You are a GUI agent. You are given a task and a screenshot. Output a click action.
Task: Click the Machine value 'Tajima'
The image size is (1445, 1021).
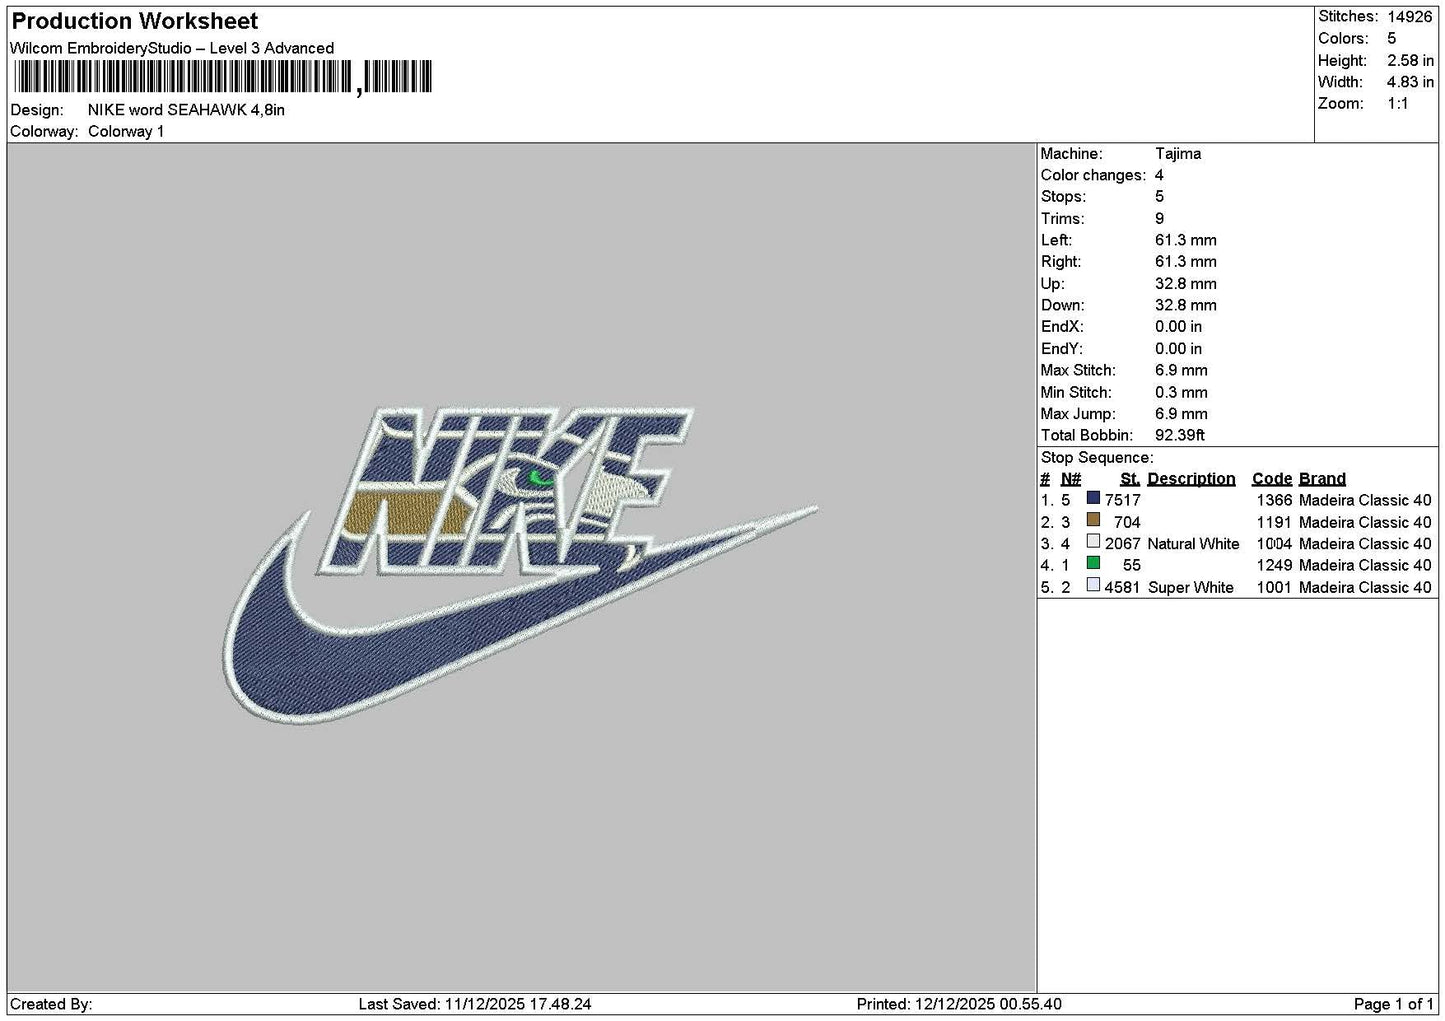pos(1178,154)
